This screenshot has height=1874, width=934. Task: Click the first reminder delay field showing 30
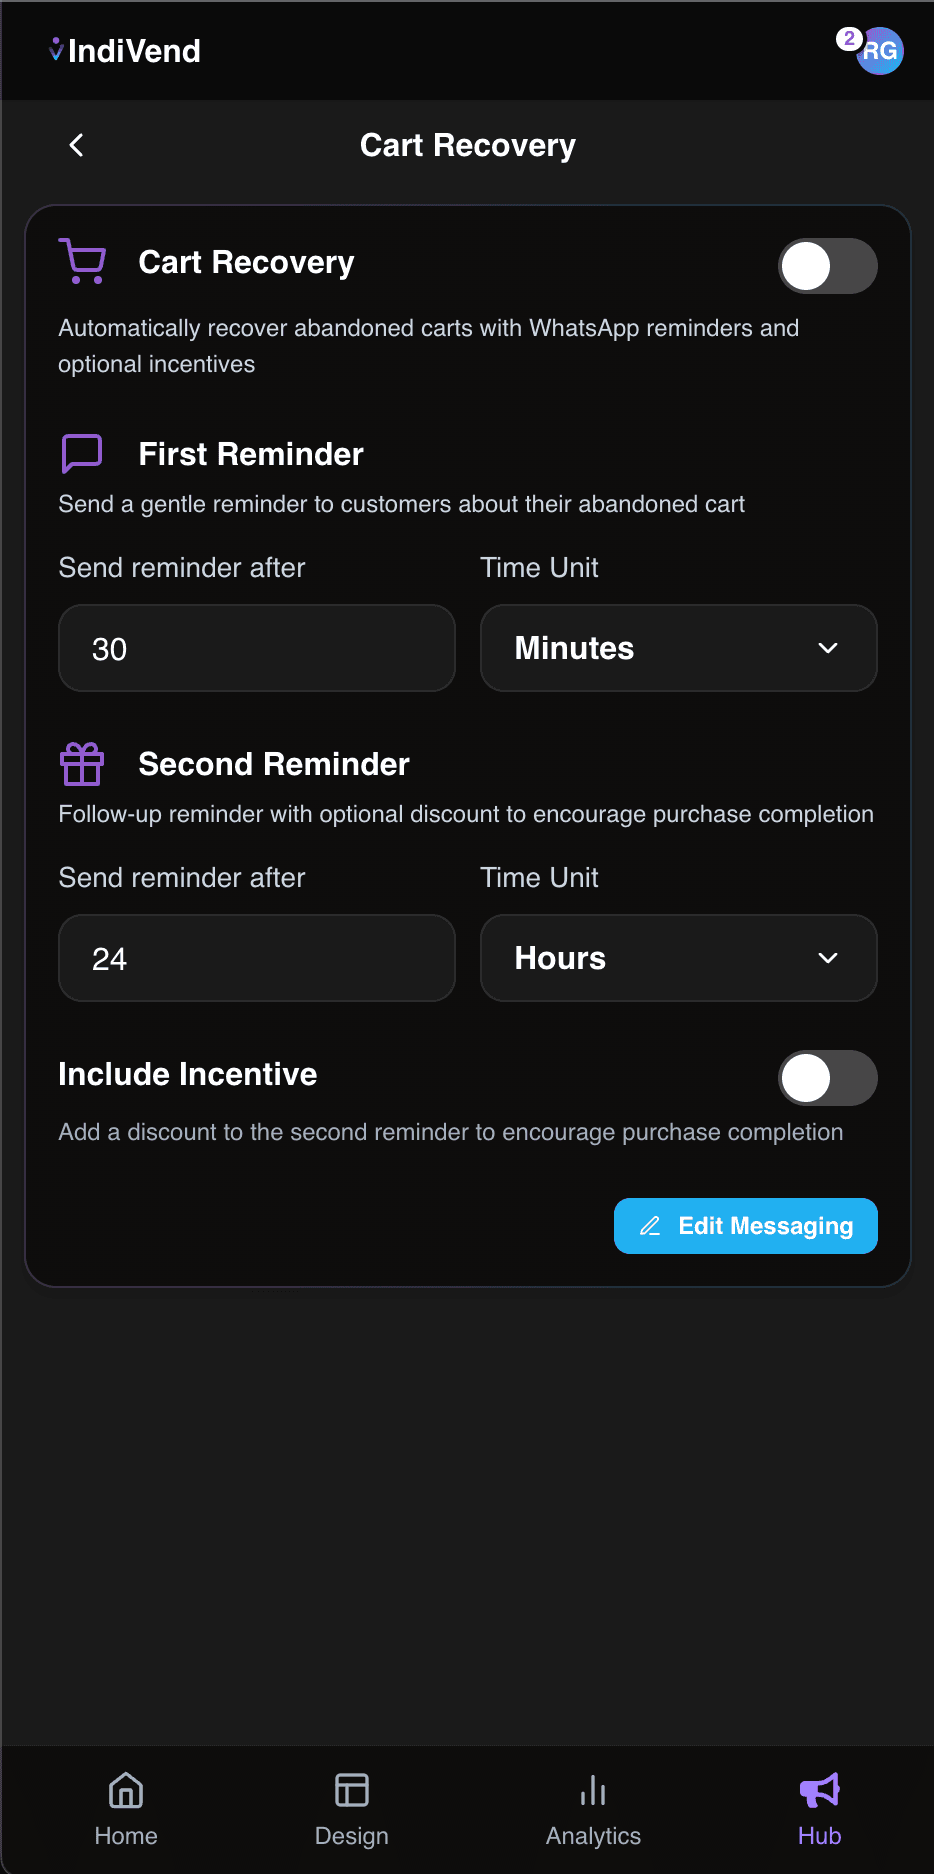[257, 648]
